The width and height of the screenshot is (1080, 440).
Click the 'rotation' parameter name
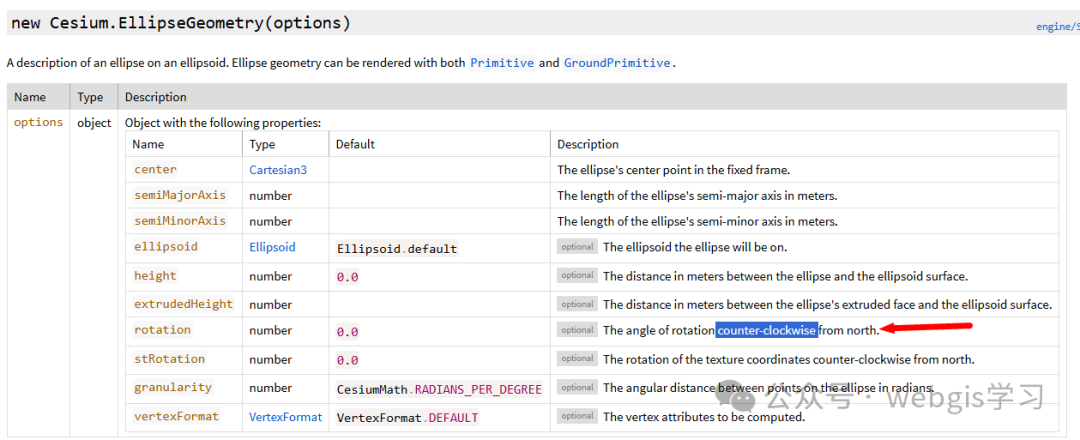point(162,330)
